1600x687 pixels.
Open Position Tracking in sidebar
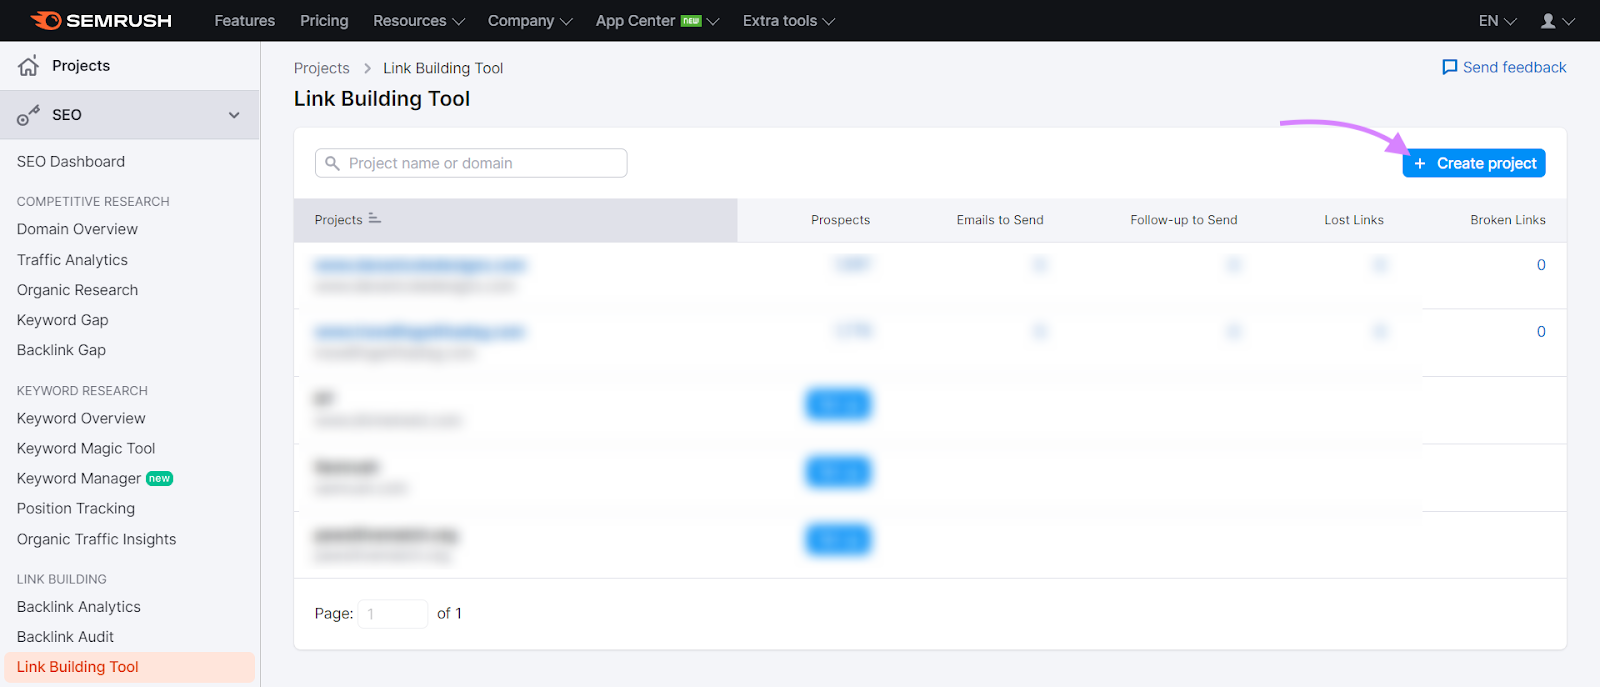pos(76,508)
